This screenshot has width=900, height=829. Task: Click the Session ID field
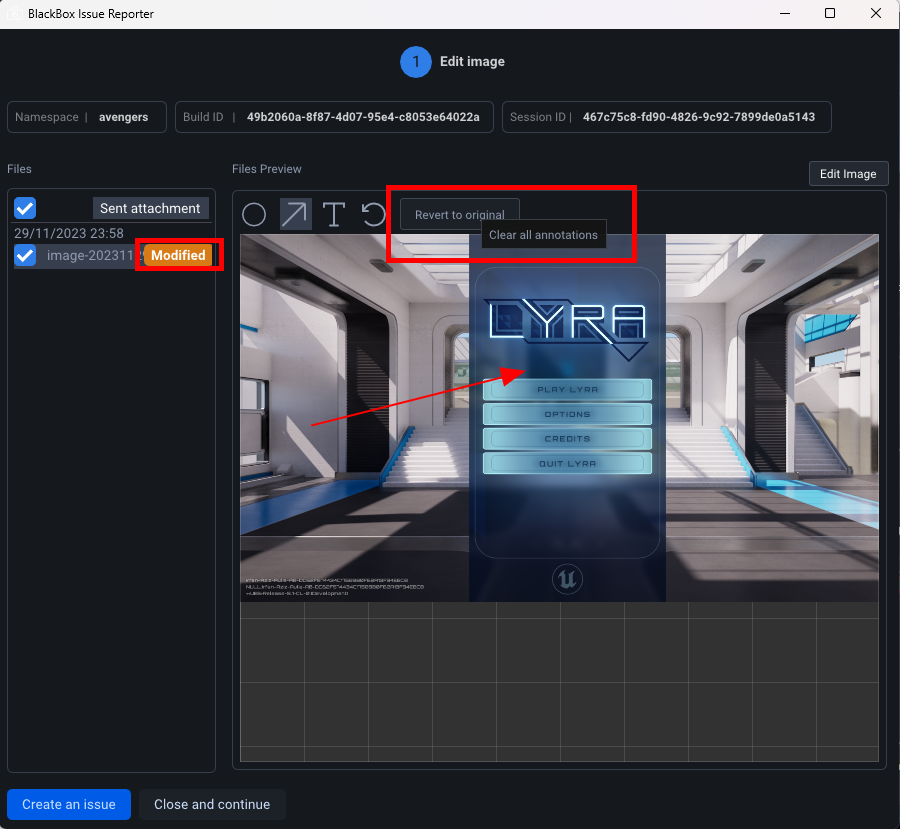(x=666, y=117)
